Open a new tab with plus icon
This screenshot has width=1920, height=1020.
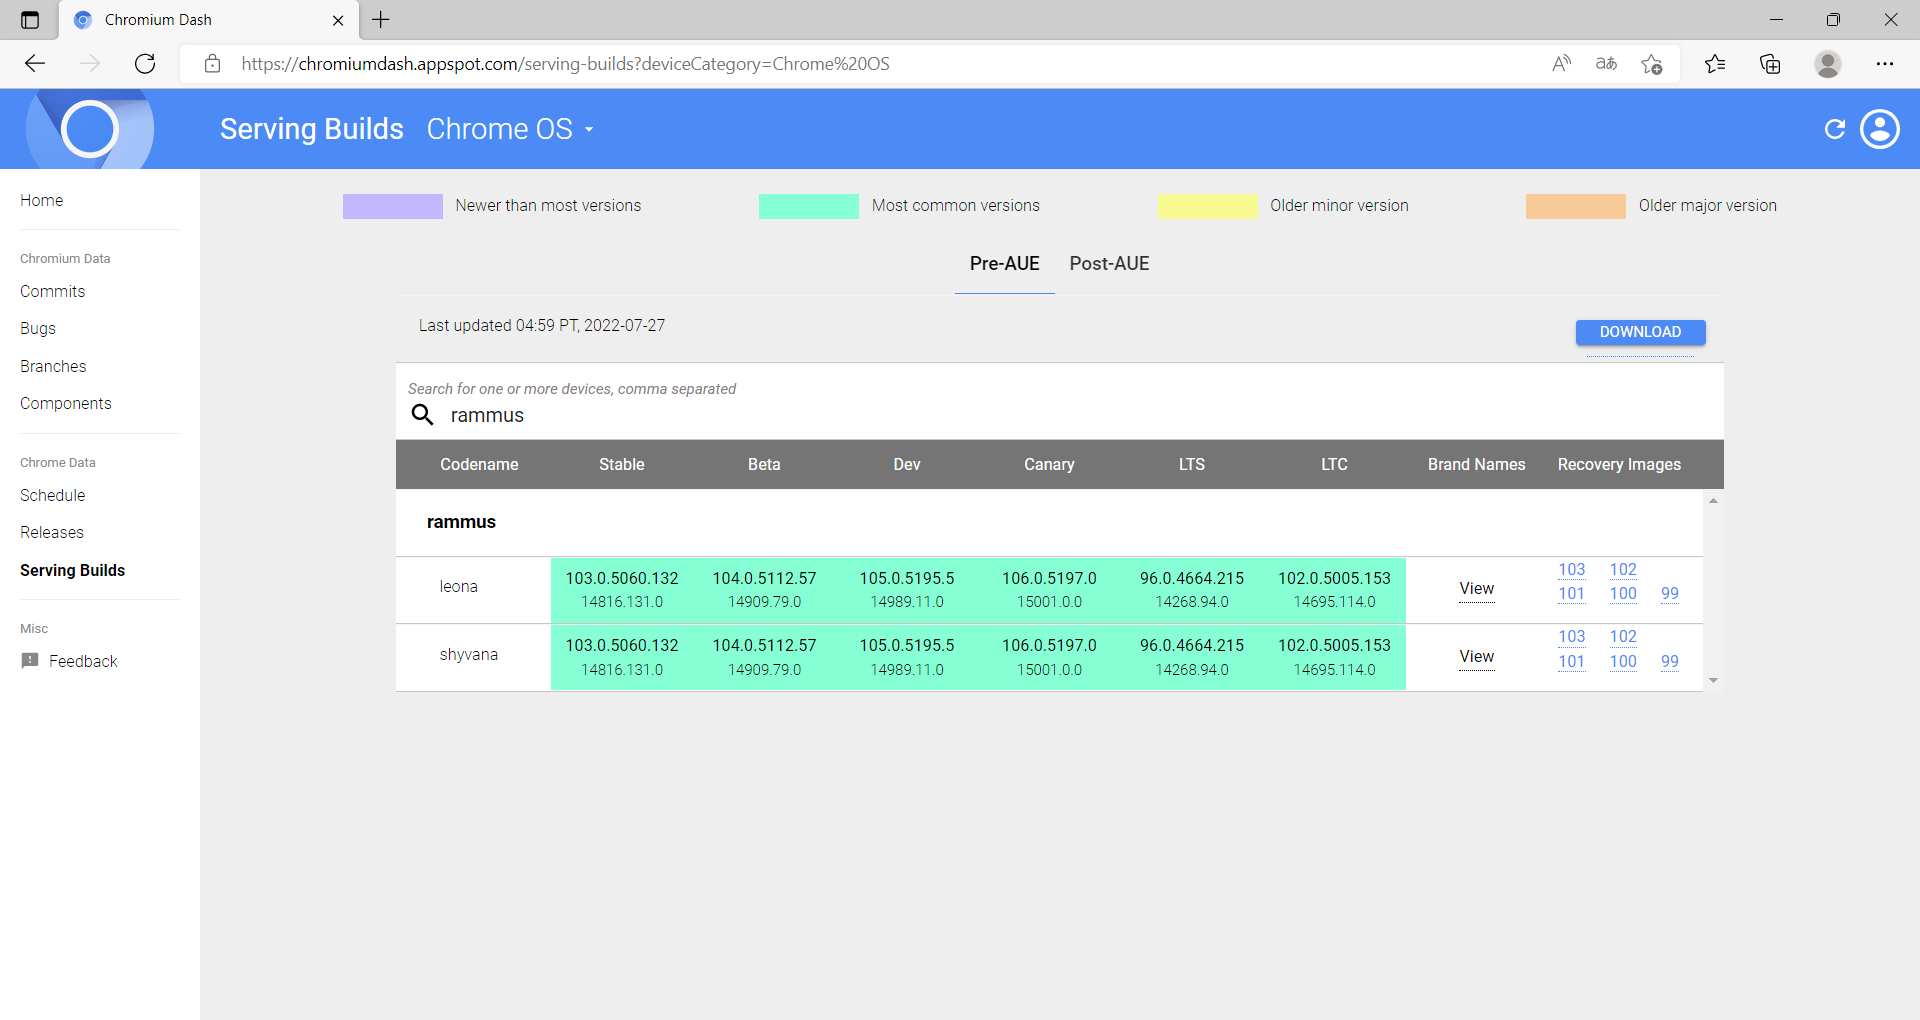coord(381,20)
